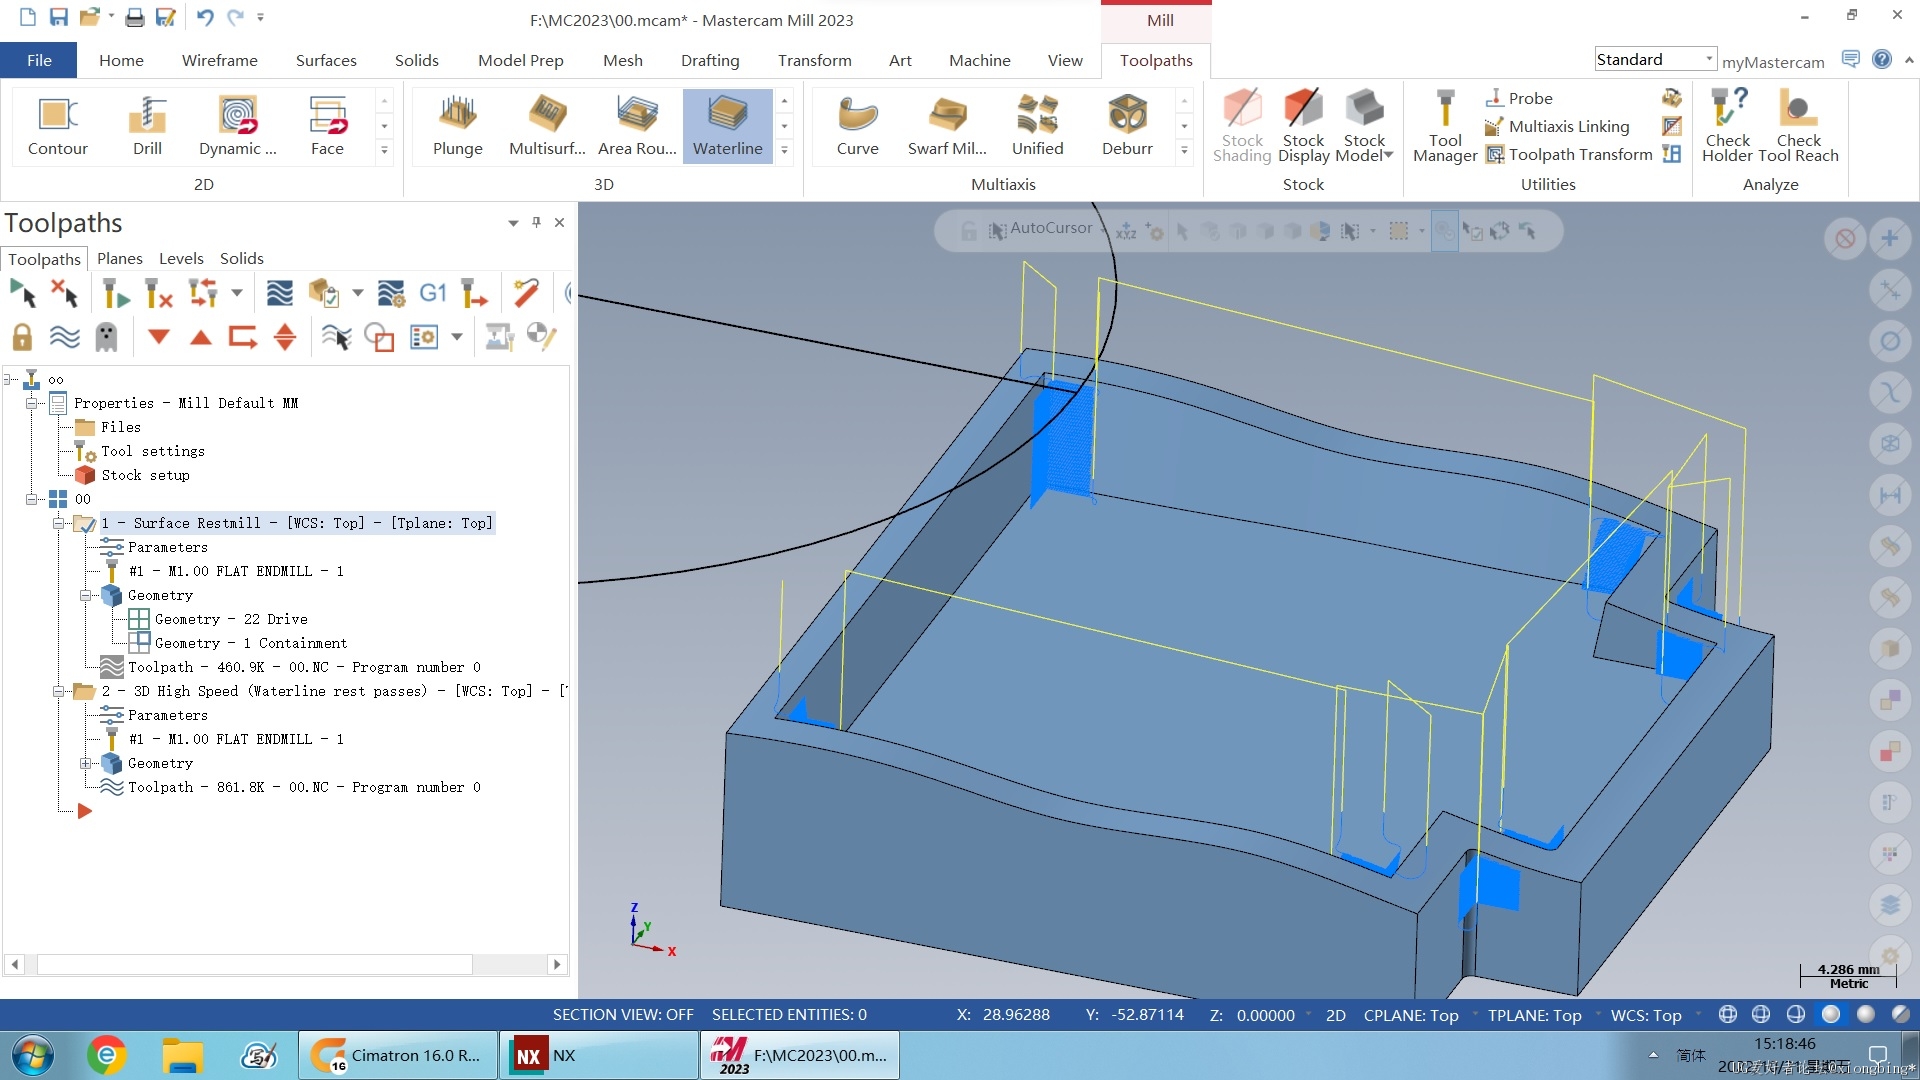Backplot selected operations icon
Image resolution: width=1920 pixels, height=1080 pixels.
(x=280, y=293)
